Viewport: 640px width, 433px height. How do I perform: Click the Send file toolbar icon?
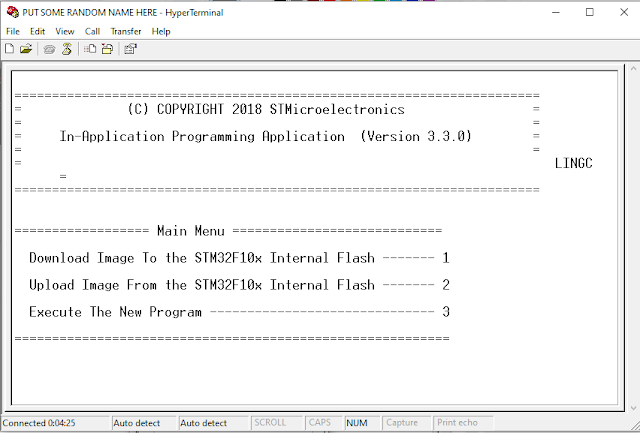point(90,49)
